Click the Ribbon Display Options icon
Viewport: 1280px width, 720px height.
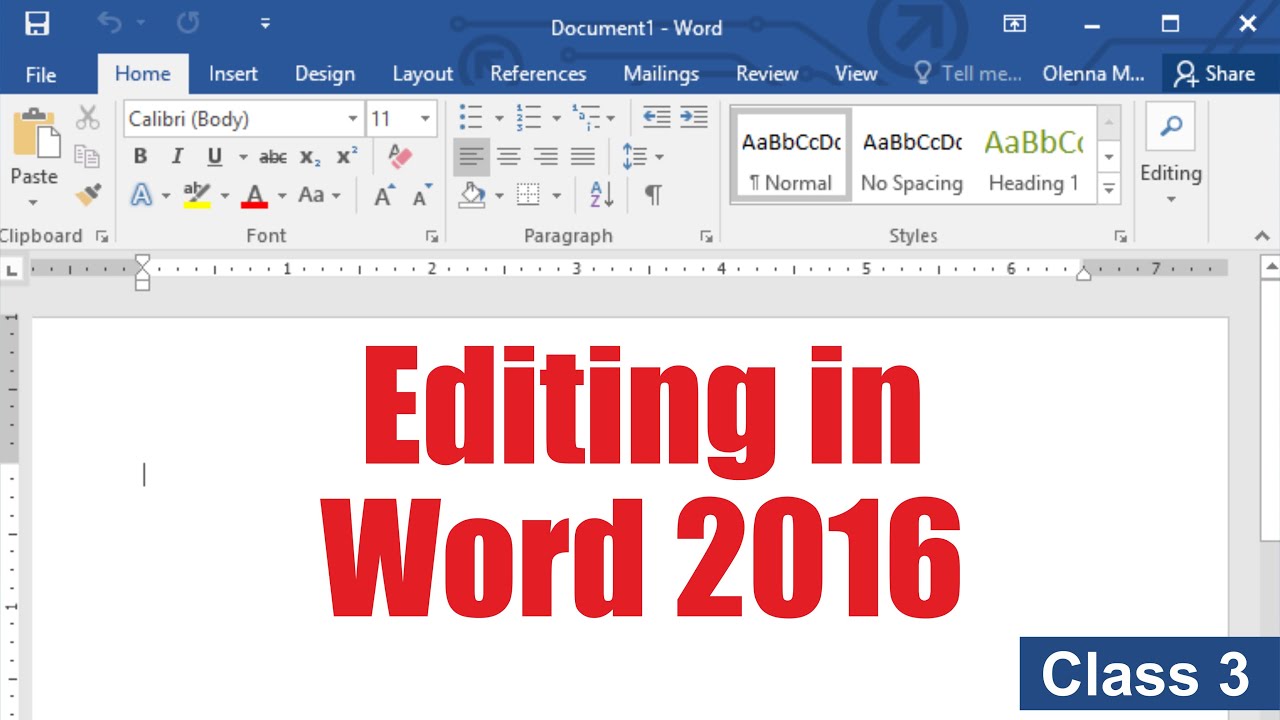(x=1014, y=24)
